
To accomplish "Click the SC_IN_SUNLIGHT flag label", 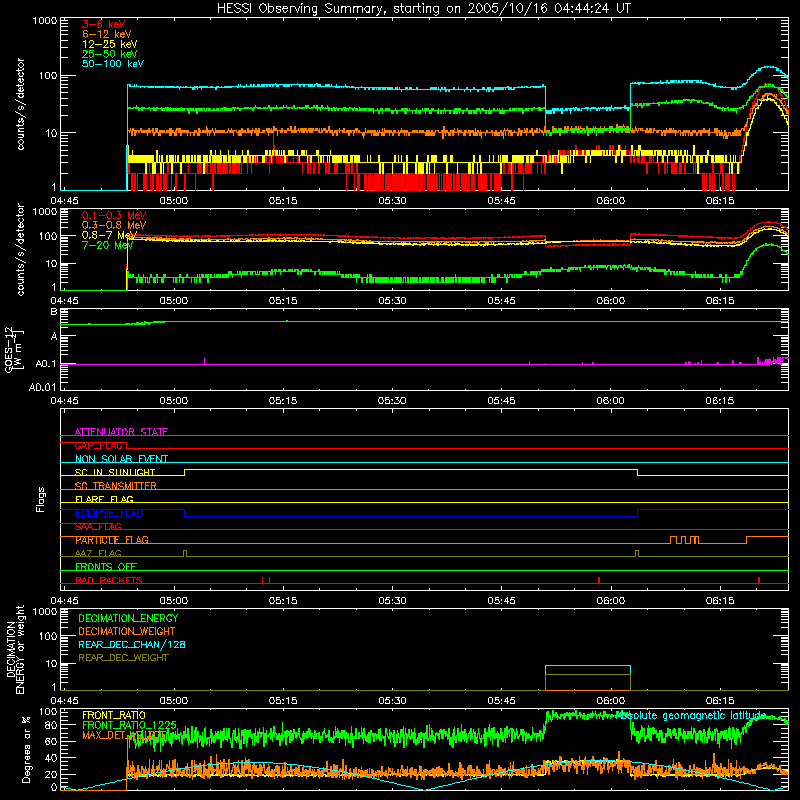I will point(115,472).
